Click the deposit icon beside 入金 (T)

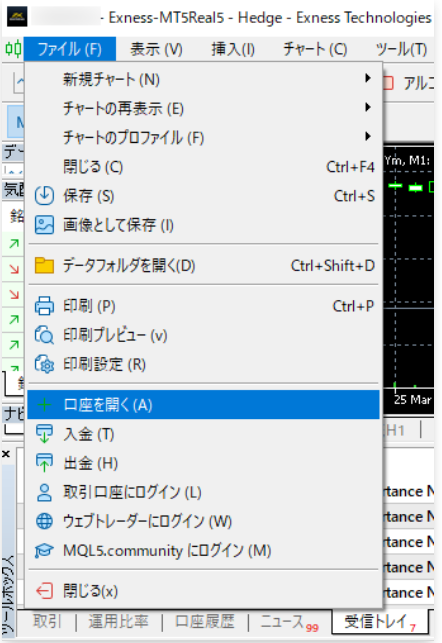tap(44, 434)
